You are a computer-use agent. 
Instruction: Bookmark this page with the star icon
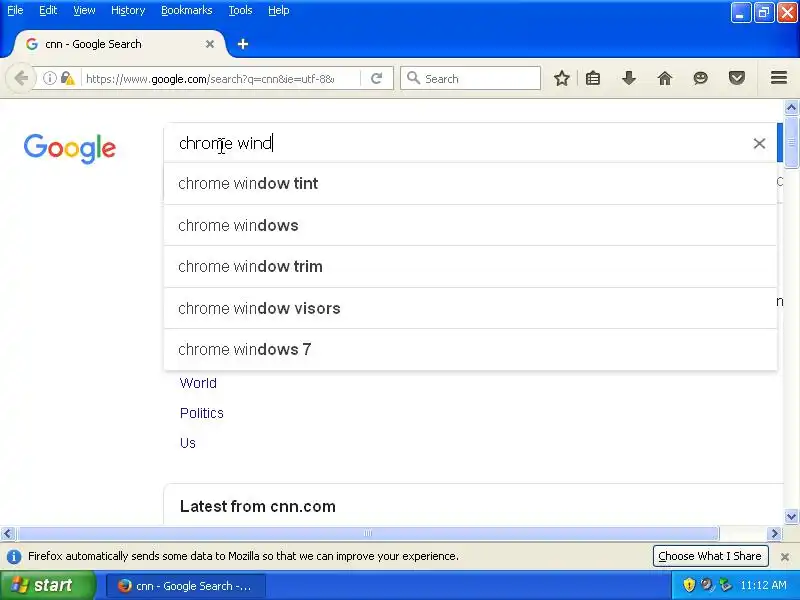click(562, 79)
